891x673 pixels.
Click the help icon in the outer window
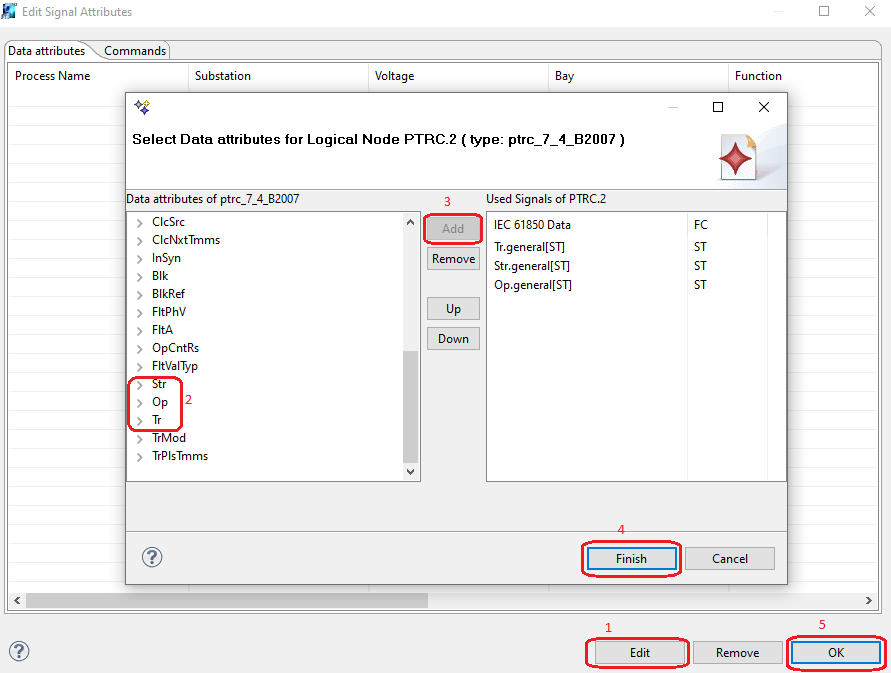pos(19,651)
